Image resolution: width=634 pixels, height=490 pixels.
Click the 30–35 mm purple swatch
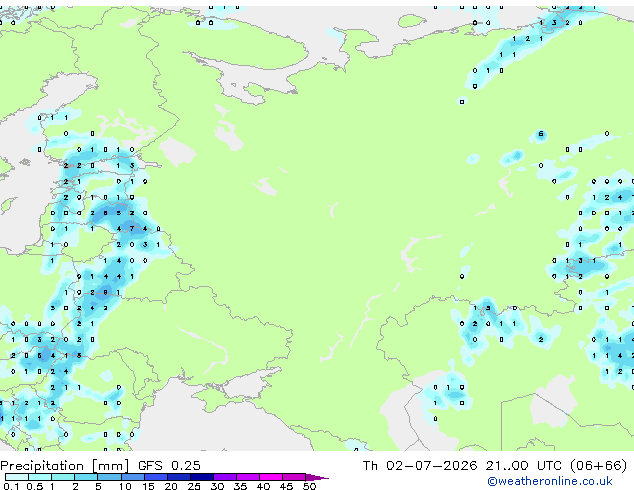tap(225, 477)
